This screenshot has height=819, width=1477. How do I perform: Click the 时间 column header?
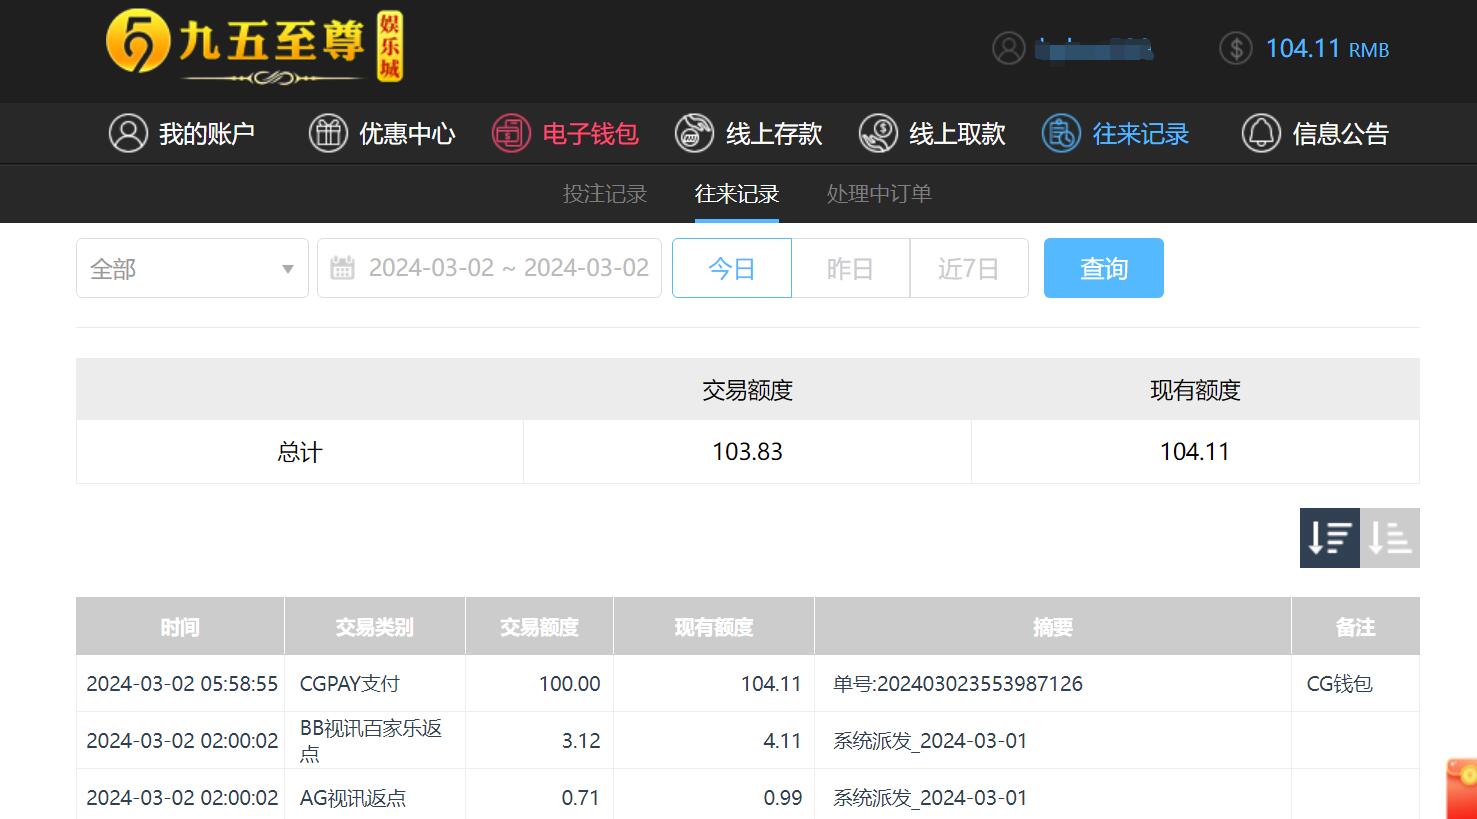coord(180,627)
